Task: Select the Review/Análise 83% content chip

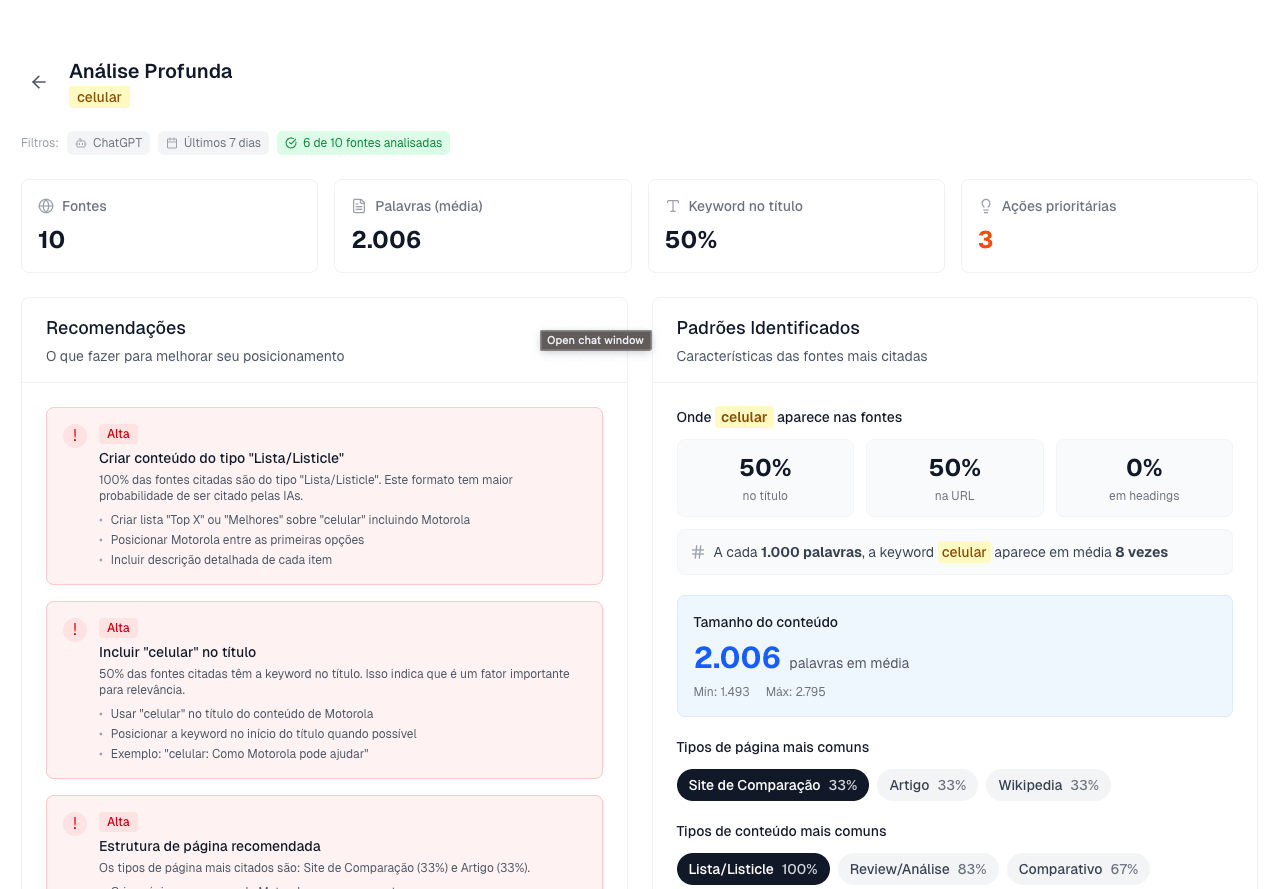Action: pos(918,869)
